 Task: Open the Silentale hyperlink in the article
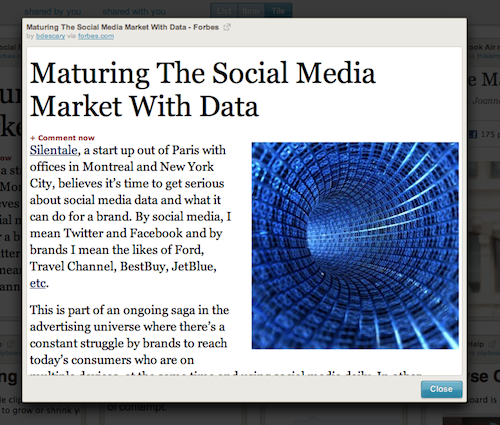point(54,150)
